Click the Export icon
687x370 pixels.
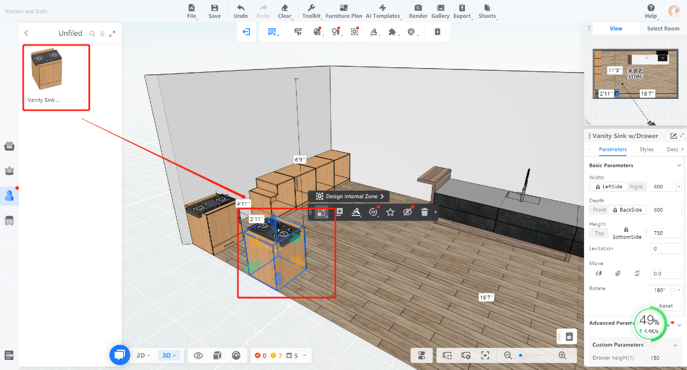462,8
